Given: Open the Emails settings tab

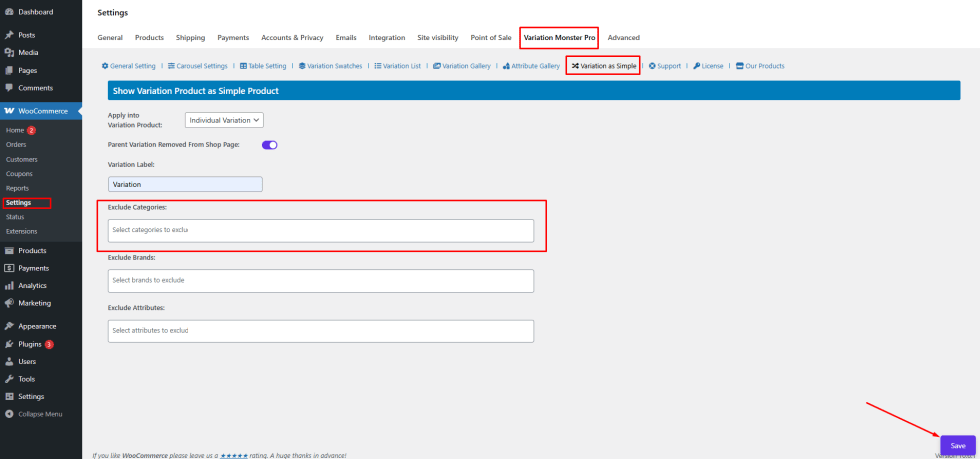Looking at the screenshot, I should point(346,38).
